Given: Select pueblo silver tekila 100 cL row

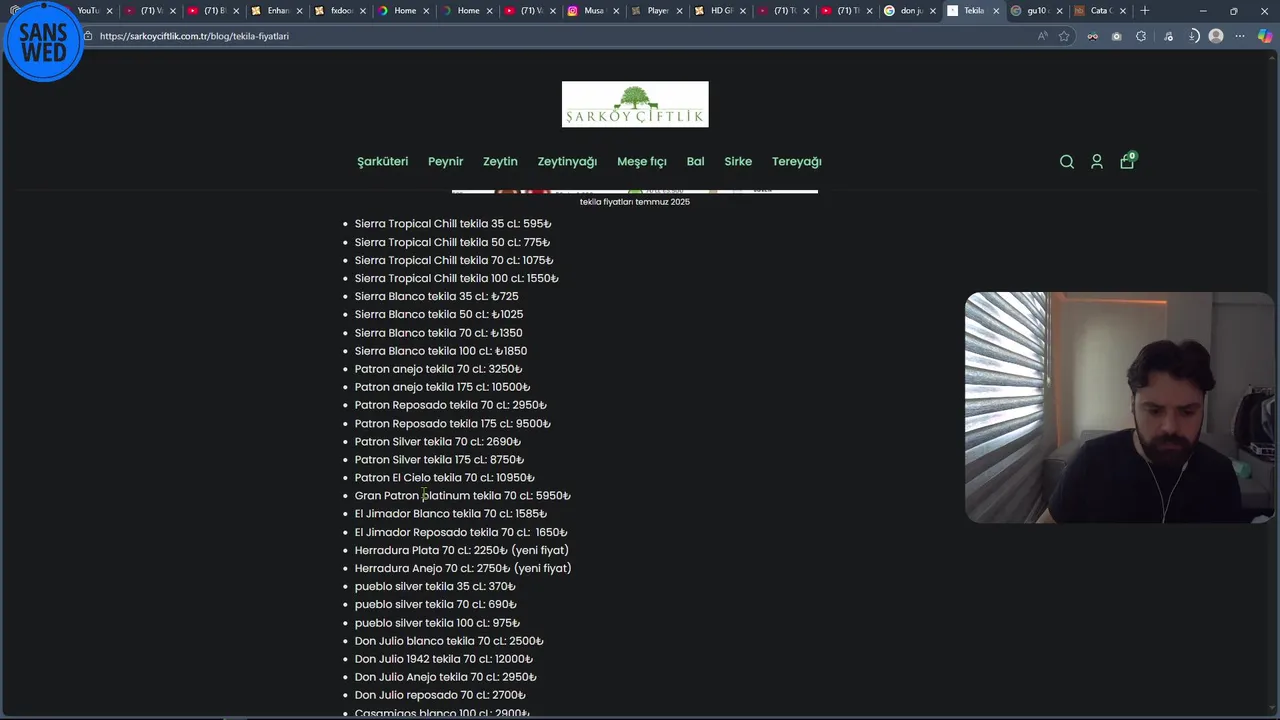Looking at the screenshot, I should click(x=437, y=623).
